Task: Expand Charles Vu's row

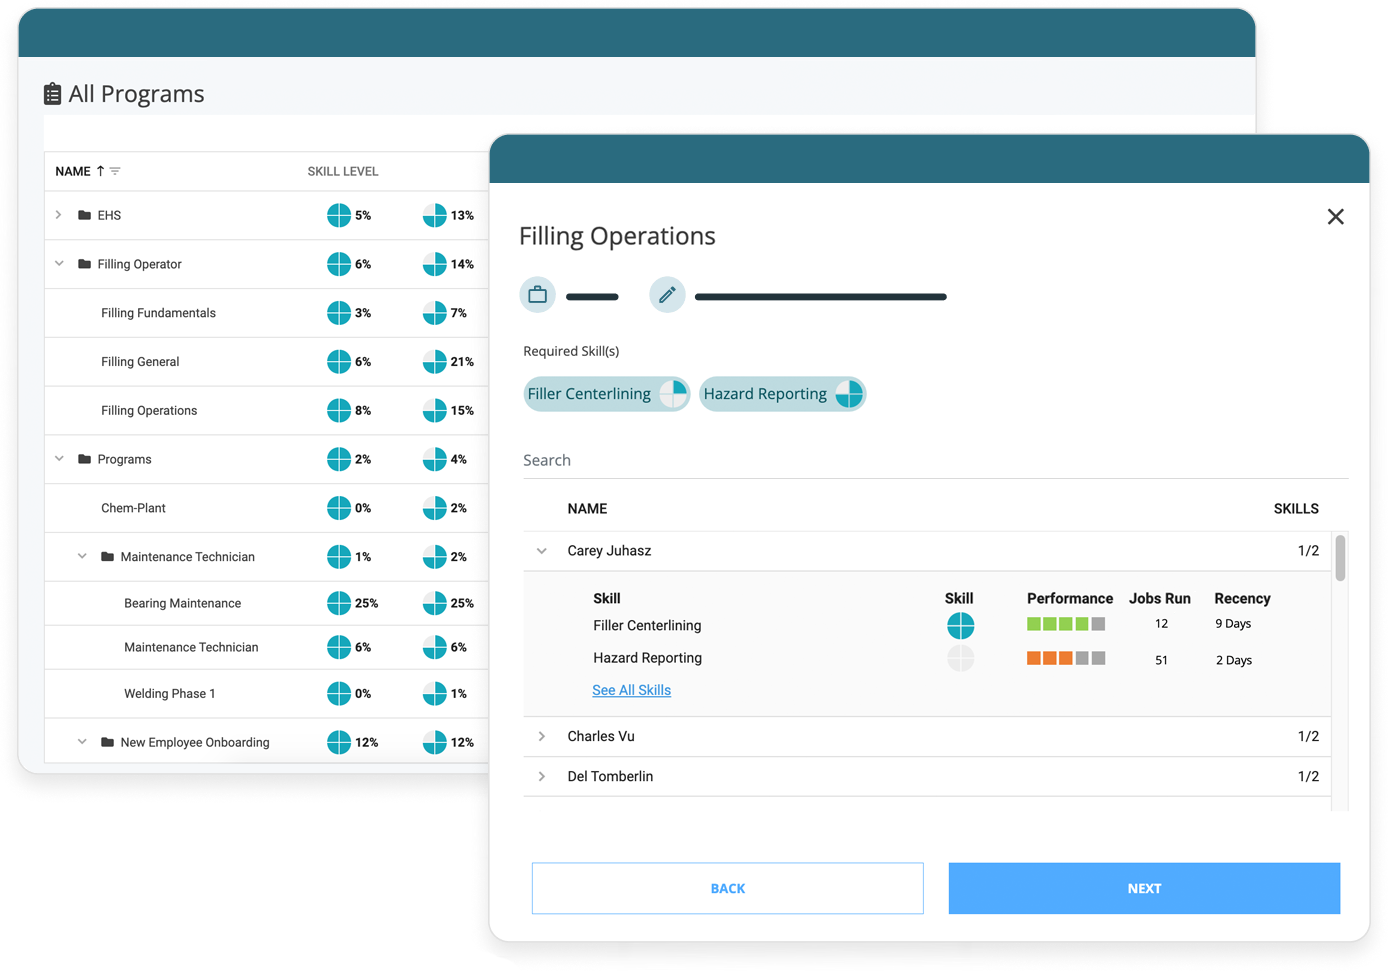Action: pyautogui.click(x=542, y=736)
